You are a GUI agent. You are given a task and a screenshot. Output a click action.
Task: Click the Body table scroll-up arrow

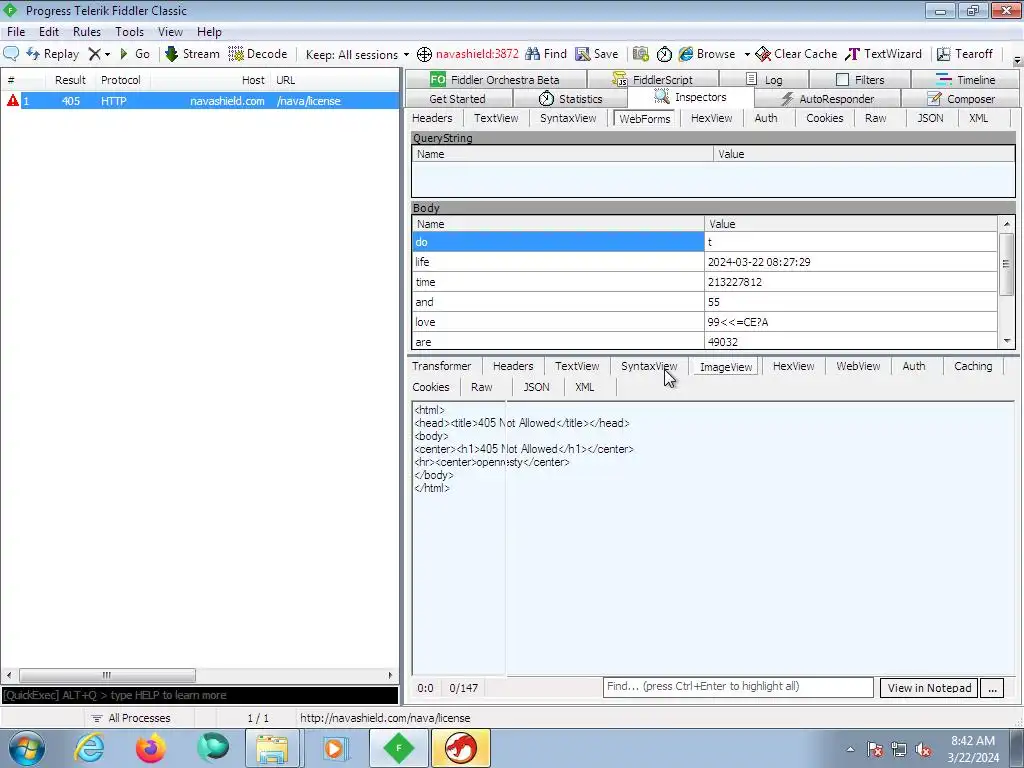[x=1007, y=224]
